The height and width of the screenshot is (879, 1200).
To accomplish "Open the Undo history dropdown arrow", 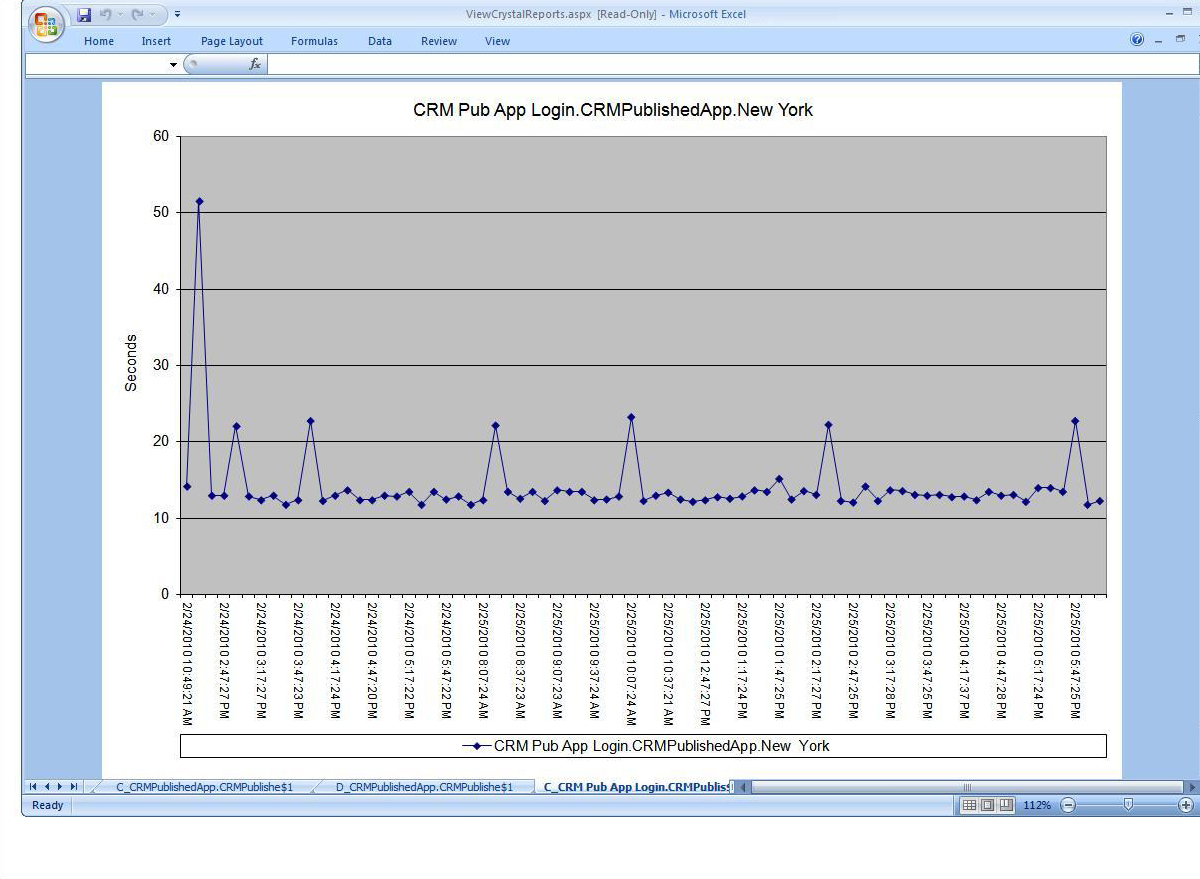I will pyautogui.click(x=120, y=14).
